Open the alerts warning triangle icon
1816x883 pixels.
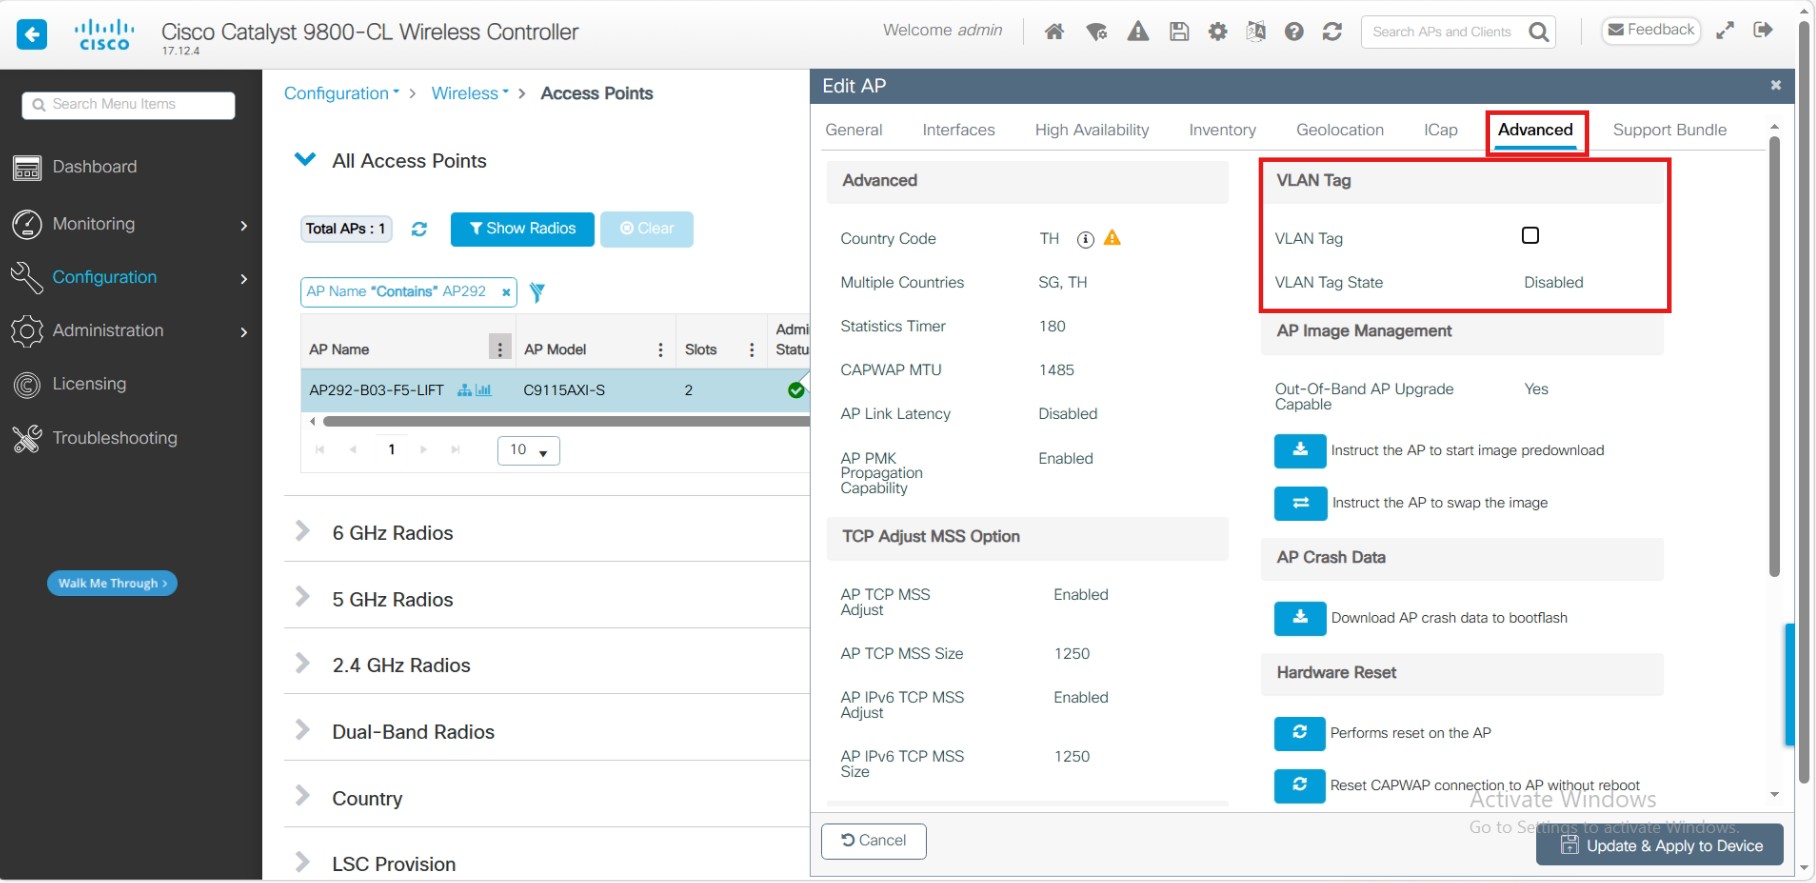coord(1138,32)
